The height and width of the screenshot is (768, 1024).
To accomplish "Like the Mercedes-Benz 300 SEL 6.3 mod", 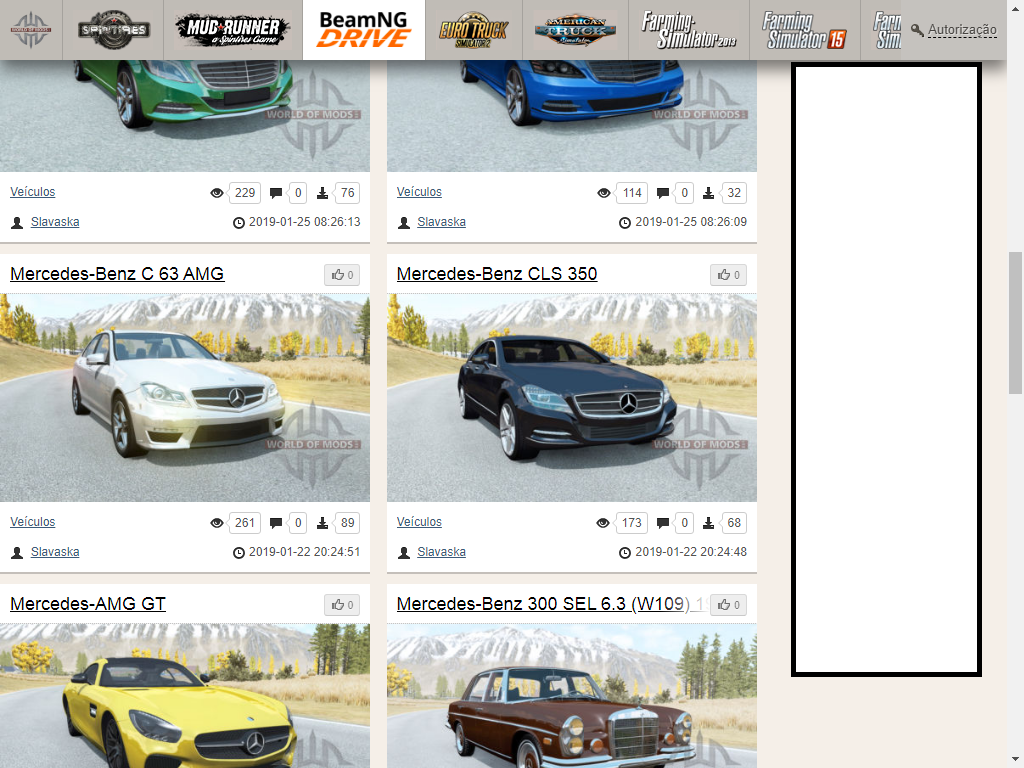I will (729, 605).
